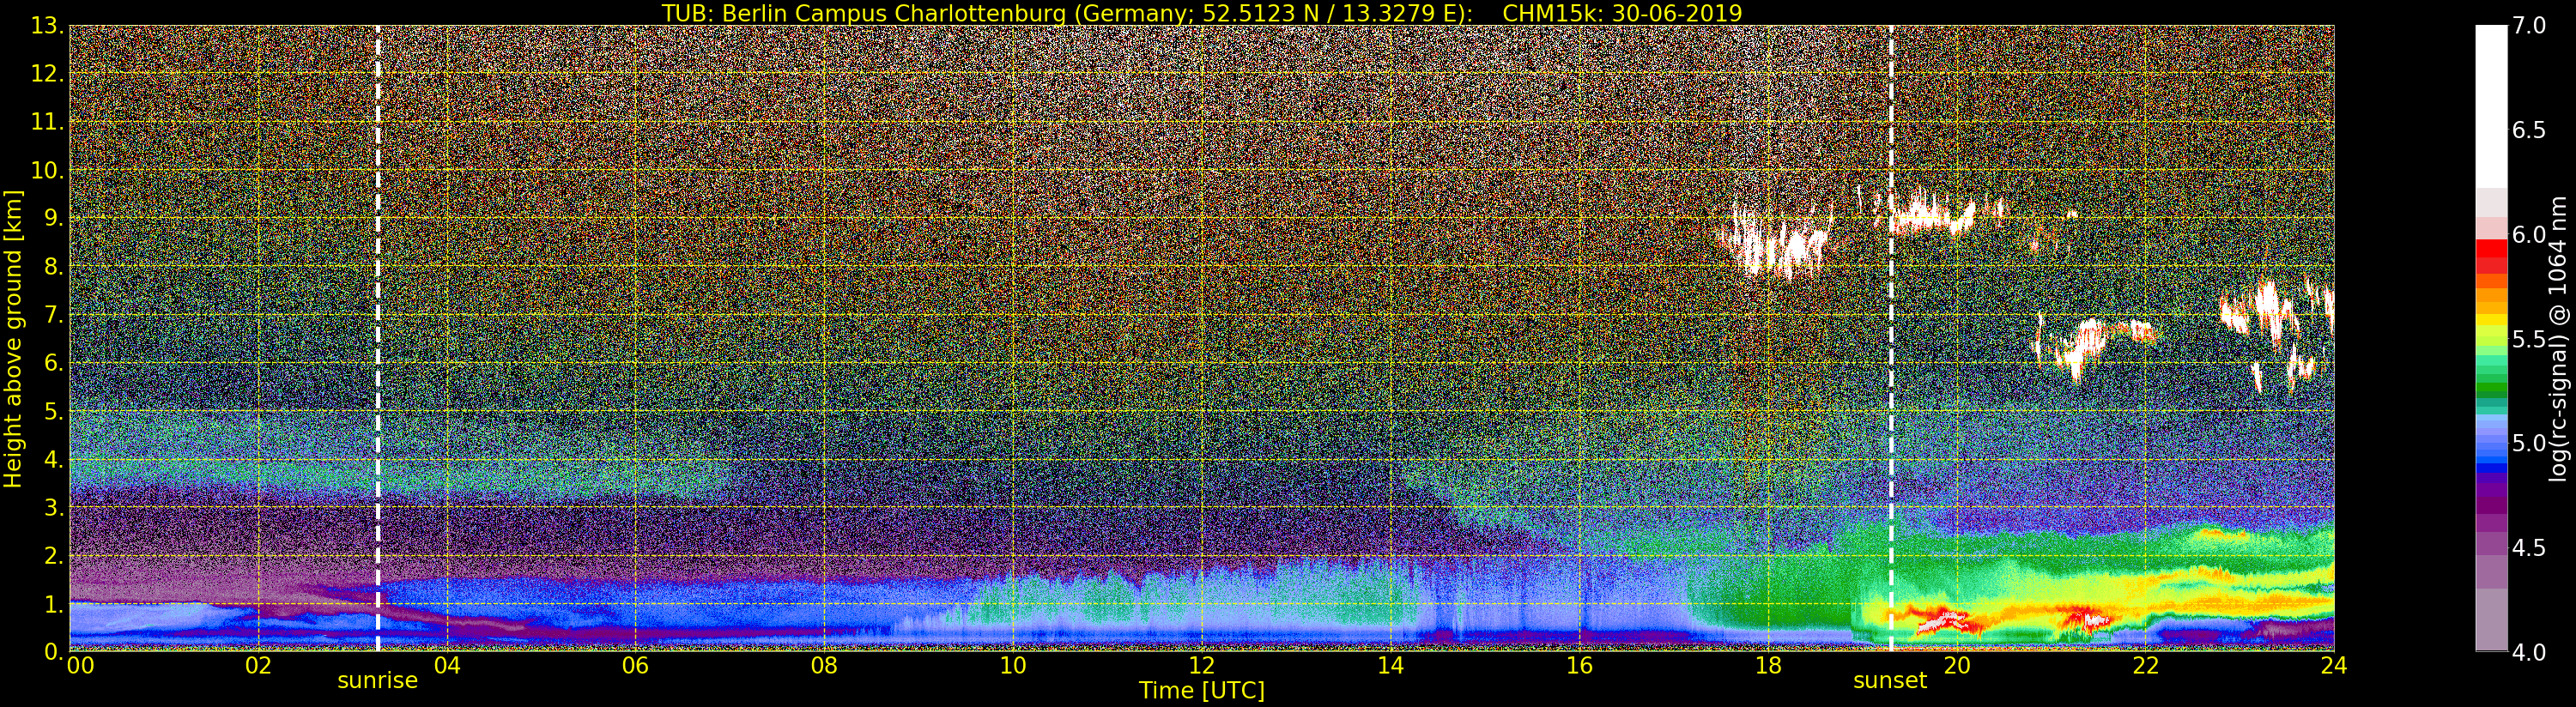Click the plot title 'TUB: Berlin Campus Charlottenburg'
Viewport: 2576px width, 707px height.
coord(863,13)
